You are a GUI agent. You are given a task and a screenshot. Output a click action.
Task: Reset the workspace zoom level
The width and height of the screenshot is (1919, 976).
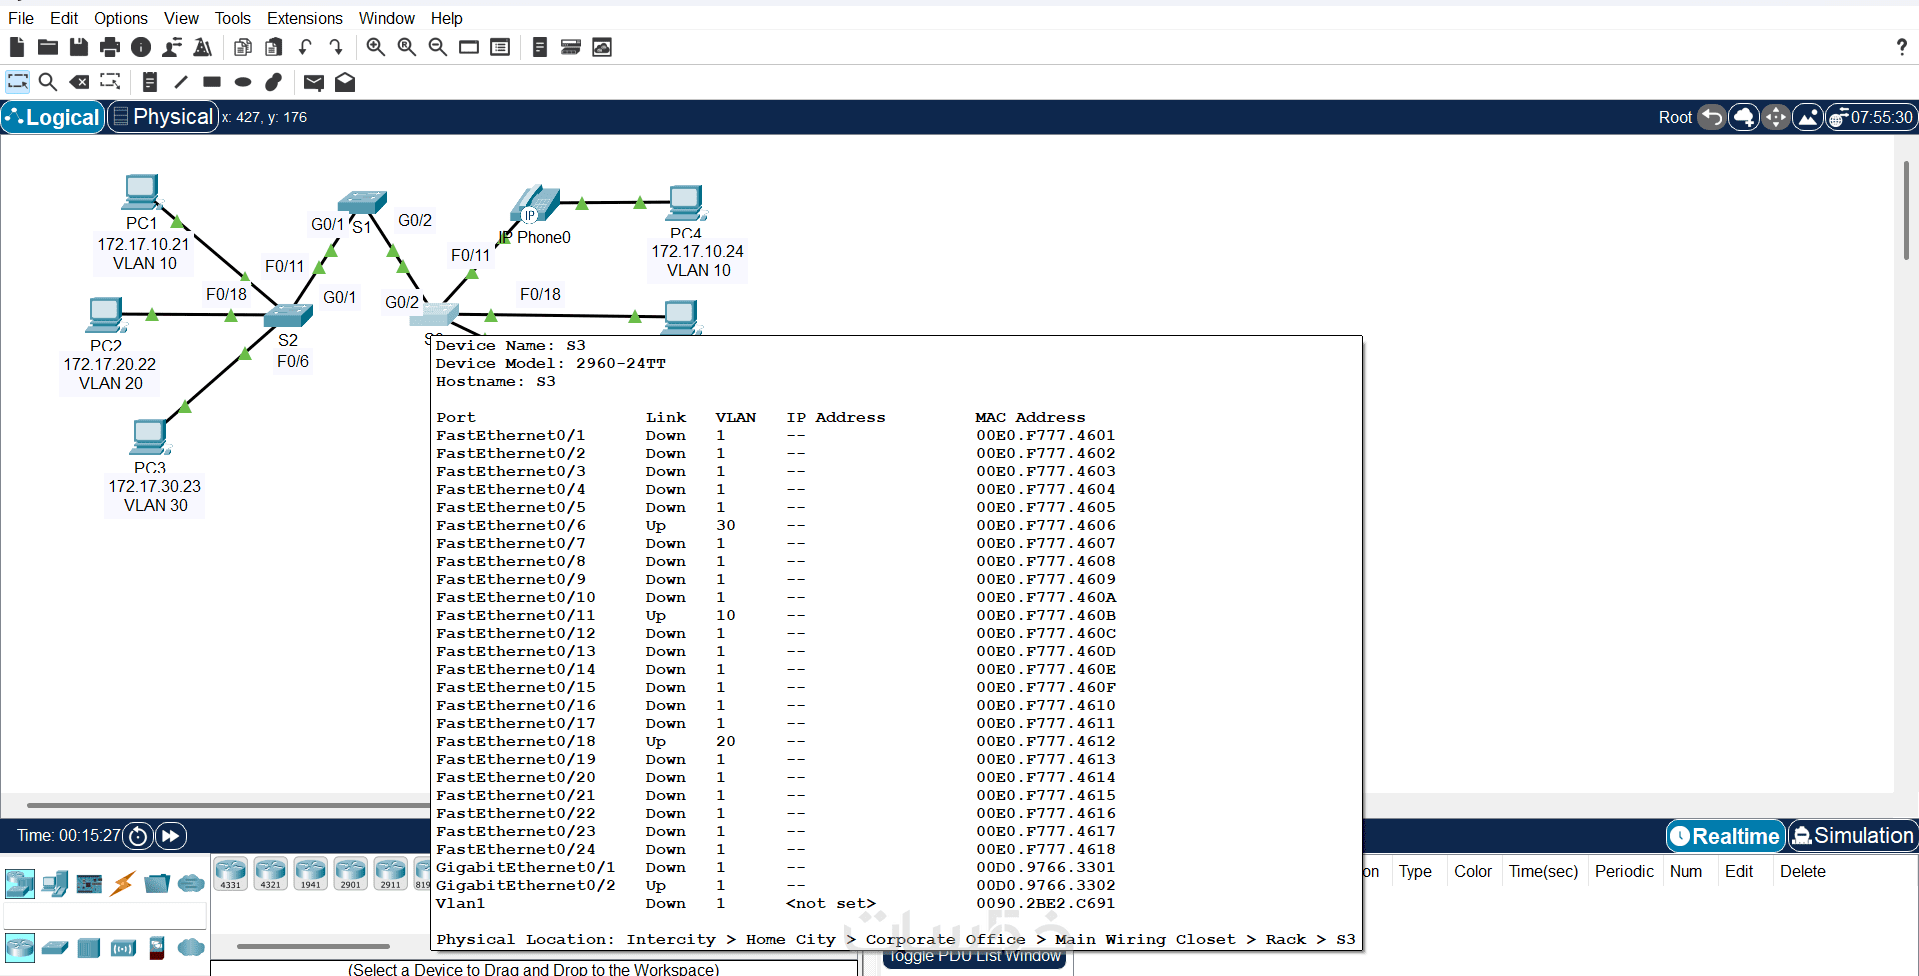tap(407, 47)
